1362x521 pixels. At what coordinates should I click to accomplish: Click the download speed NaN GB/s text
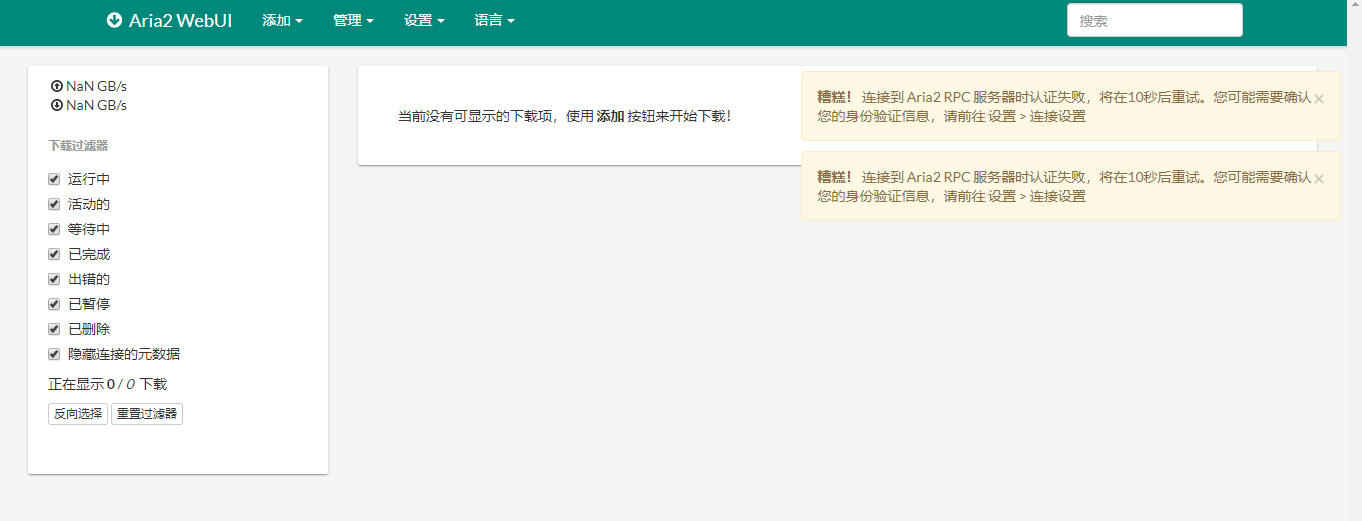pyautogui.click(x=96, y=105)
